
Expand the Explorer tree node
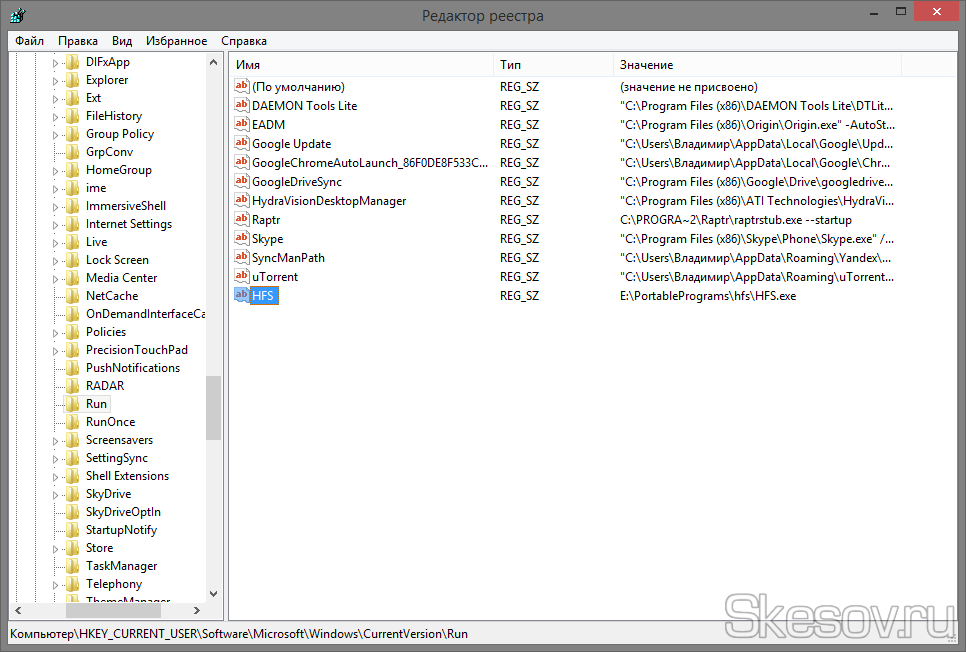point(56,80)
